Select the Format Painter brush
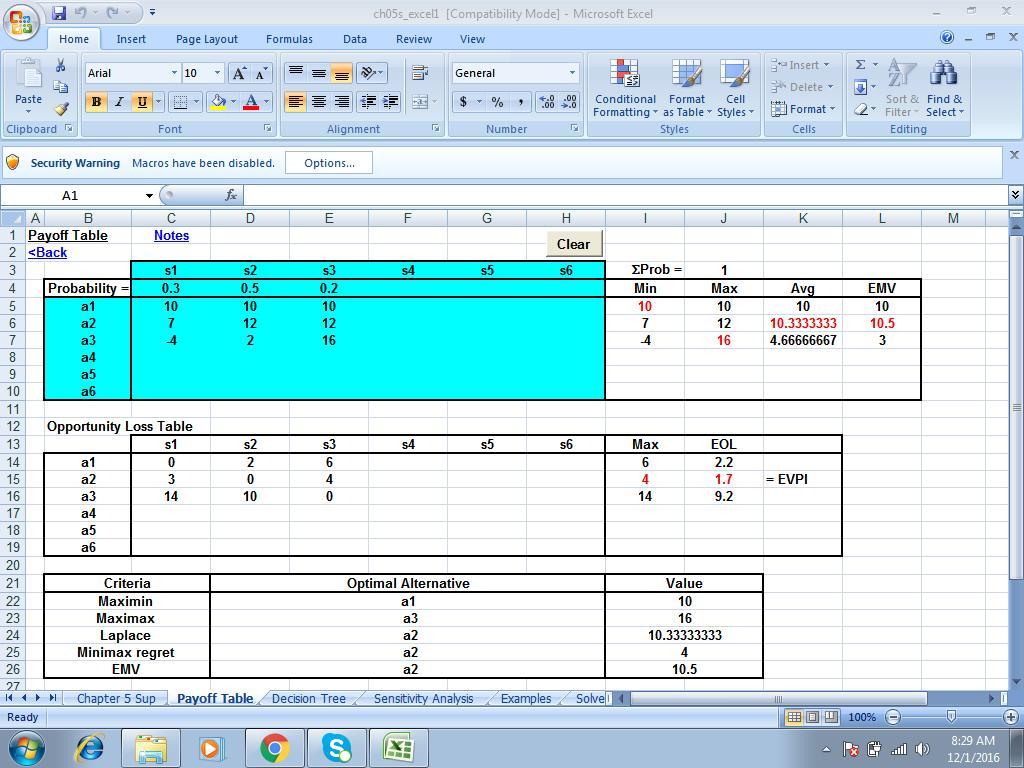The height and width of the screenshot is (768, 1024). pos(61,108)
